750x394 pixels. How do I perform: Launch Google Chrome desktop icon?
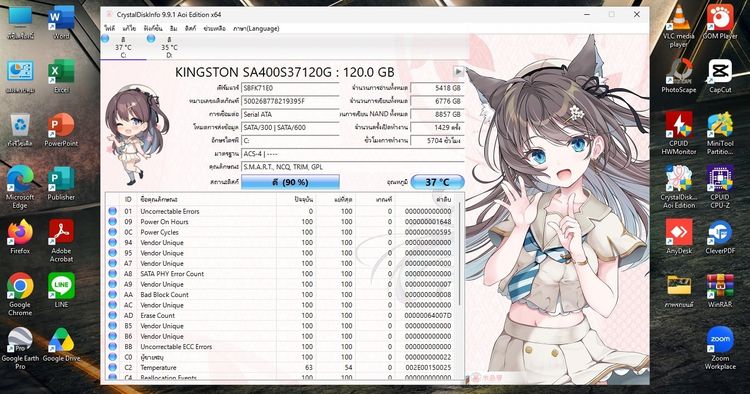[20, 295]
